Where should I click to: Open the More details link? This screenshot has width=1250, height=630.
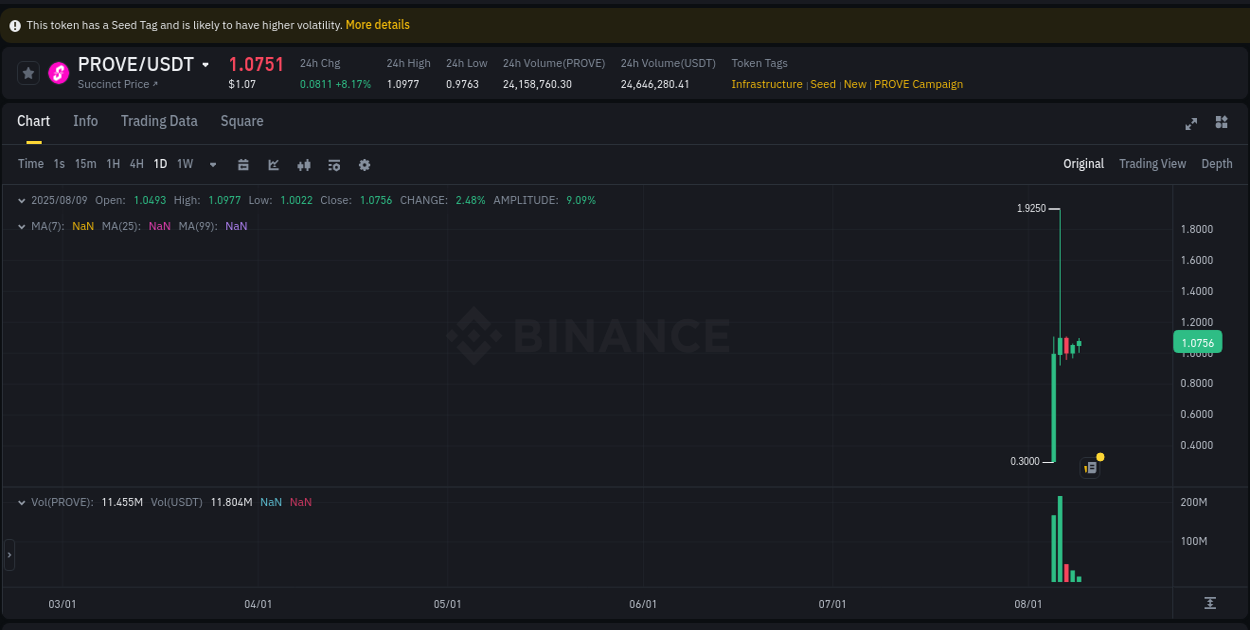click(x=377, y=24)
